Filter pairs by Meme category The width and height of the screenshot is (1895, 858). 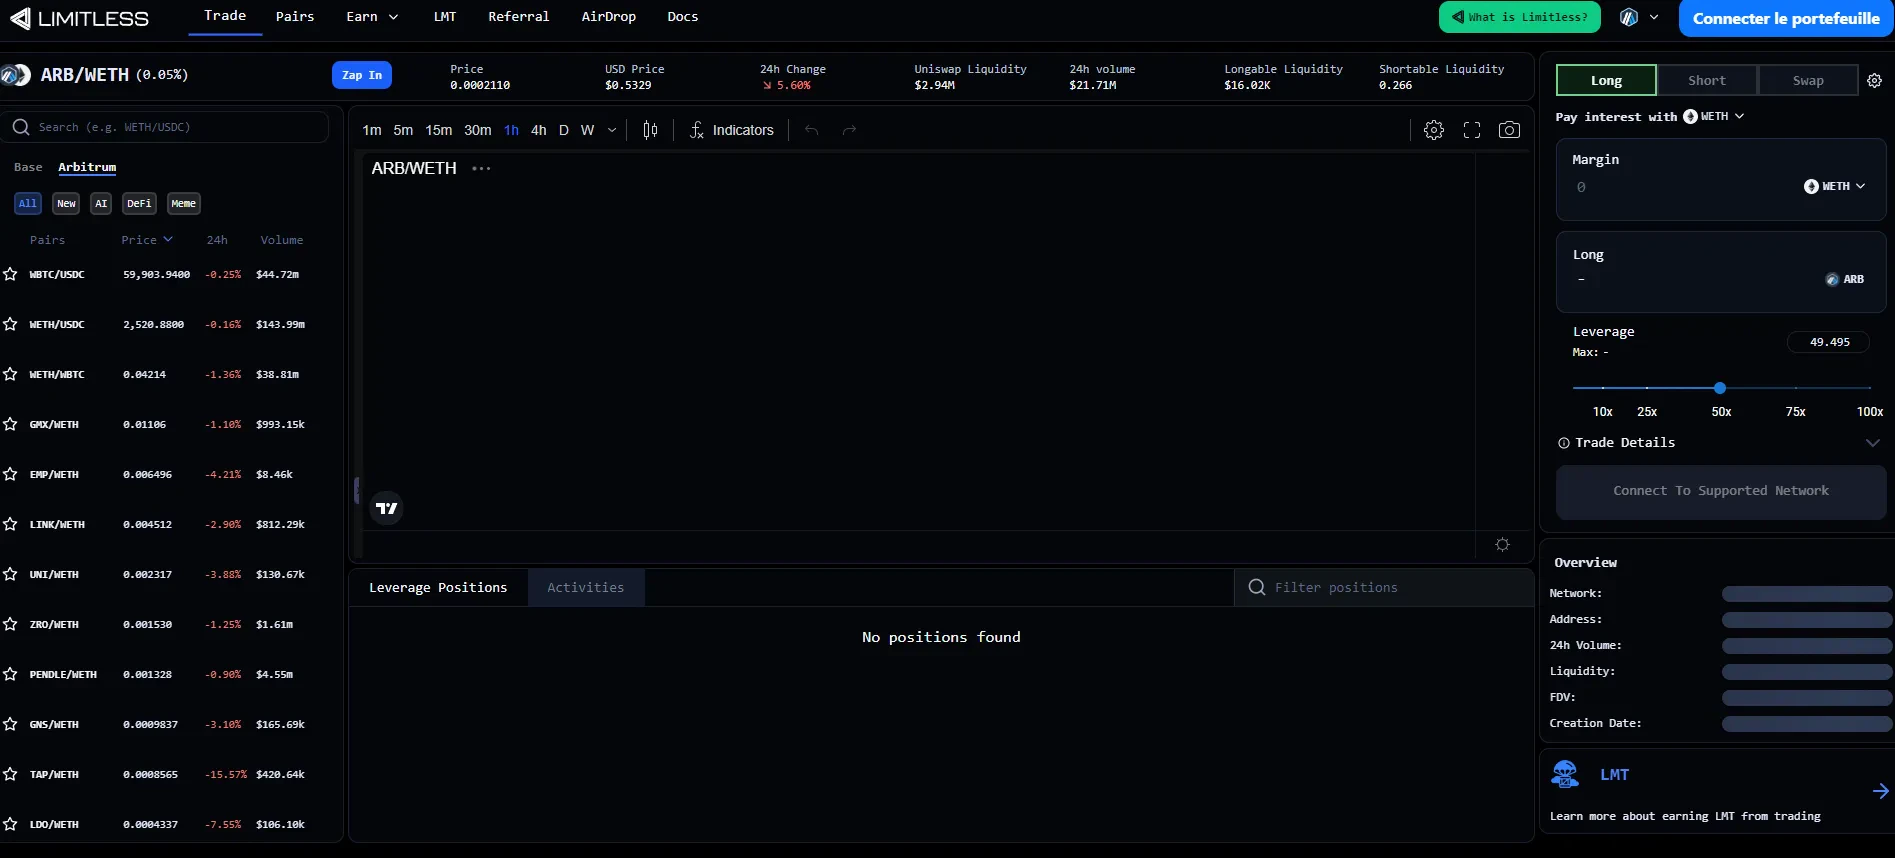tap(184, 204)
